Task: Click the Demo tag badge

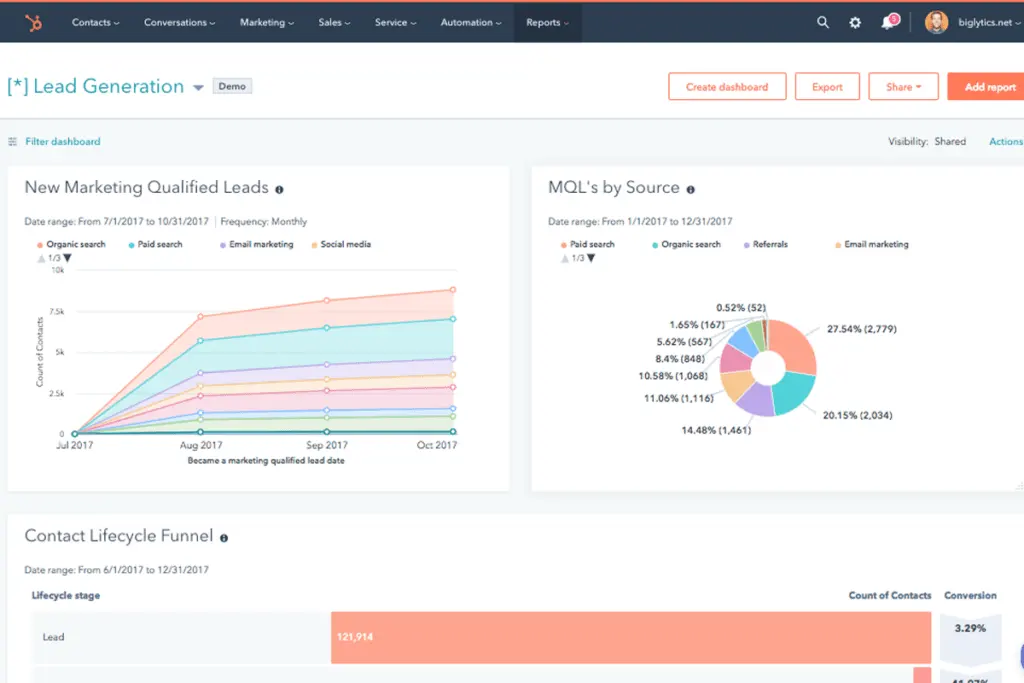Action: [x=232, y=86]
